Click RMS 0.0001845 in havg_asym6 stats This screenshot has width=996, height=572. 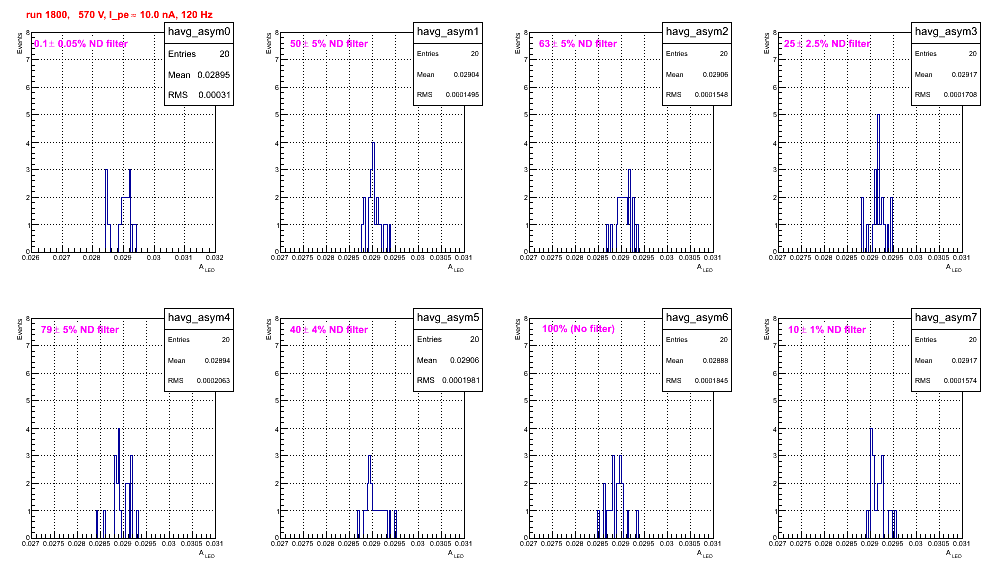[697, 381]
